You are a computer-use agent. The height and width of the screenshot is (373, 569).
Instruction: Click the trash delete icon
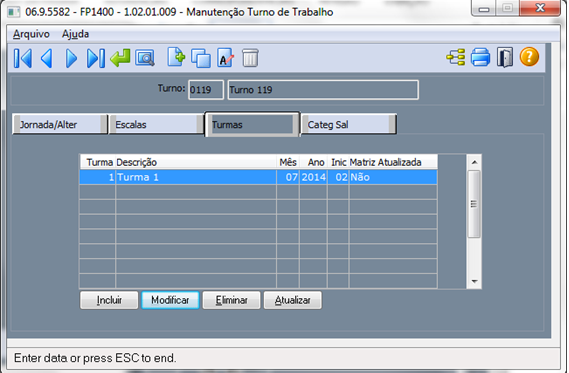tap(250, 58)
